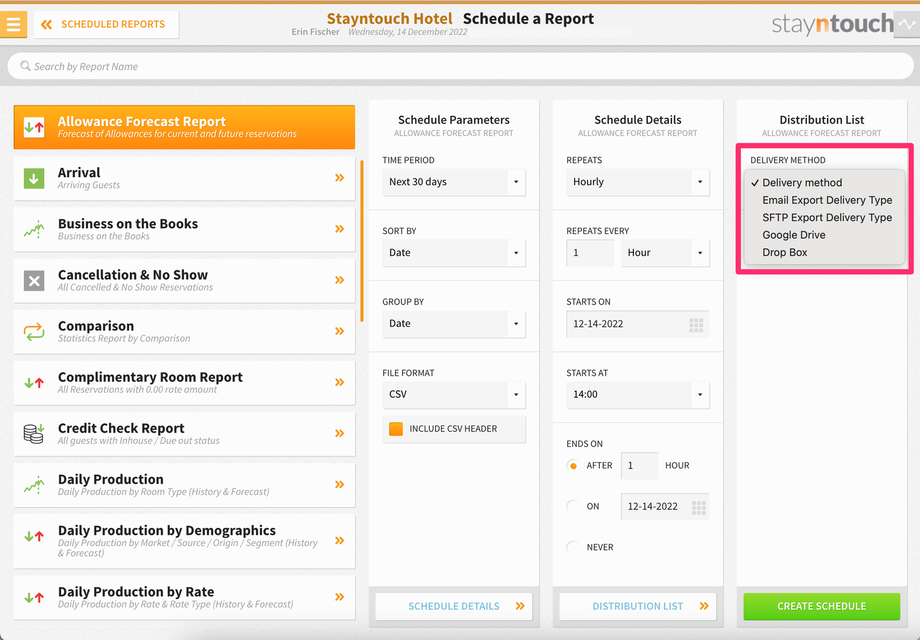Click the Comparison loop arrows icon
Viewport: 920px width, 640px height.
pos(34,331)
